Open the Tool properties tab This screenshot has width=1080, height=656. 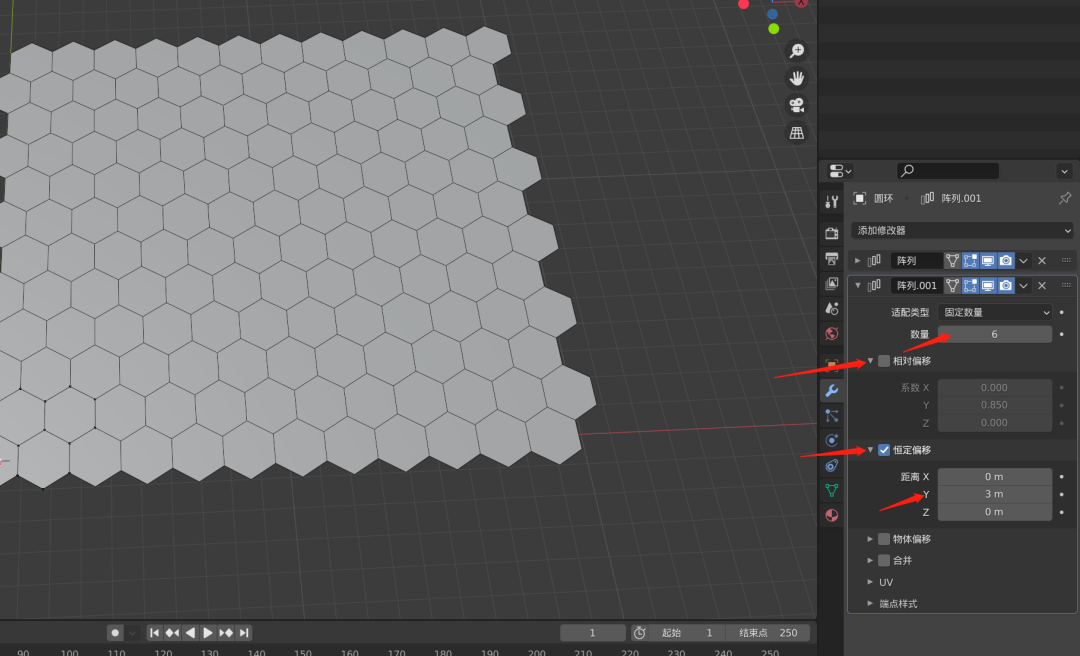[832, 202]
